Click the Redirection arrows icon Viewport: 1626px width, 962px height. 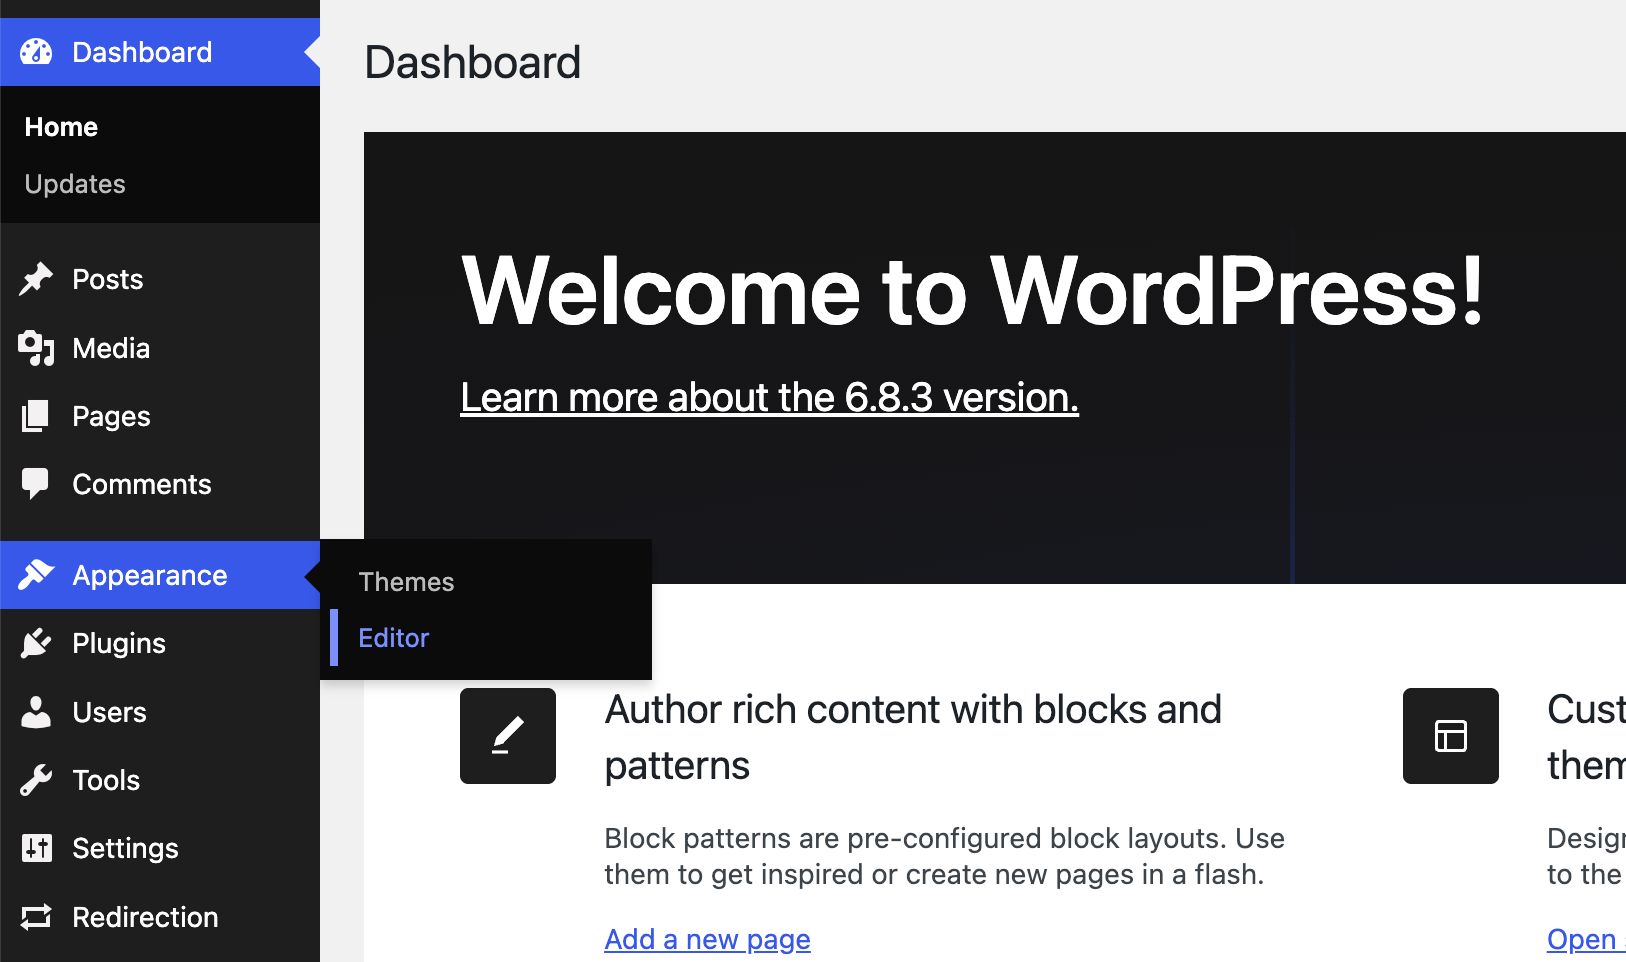coord(37,917)
